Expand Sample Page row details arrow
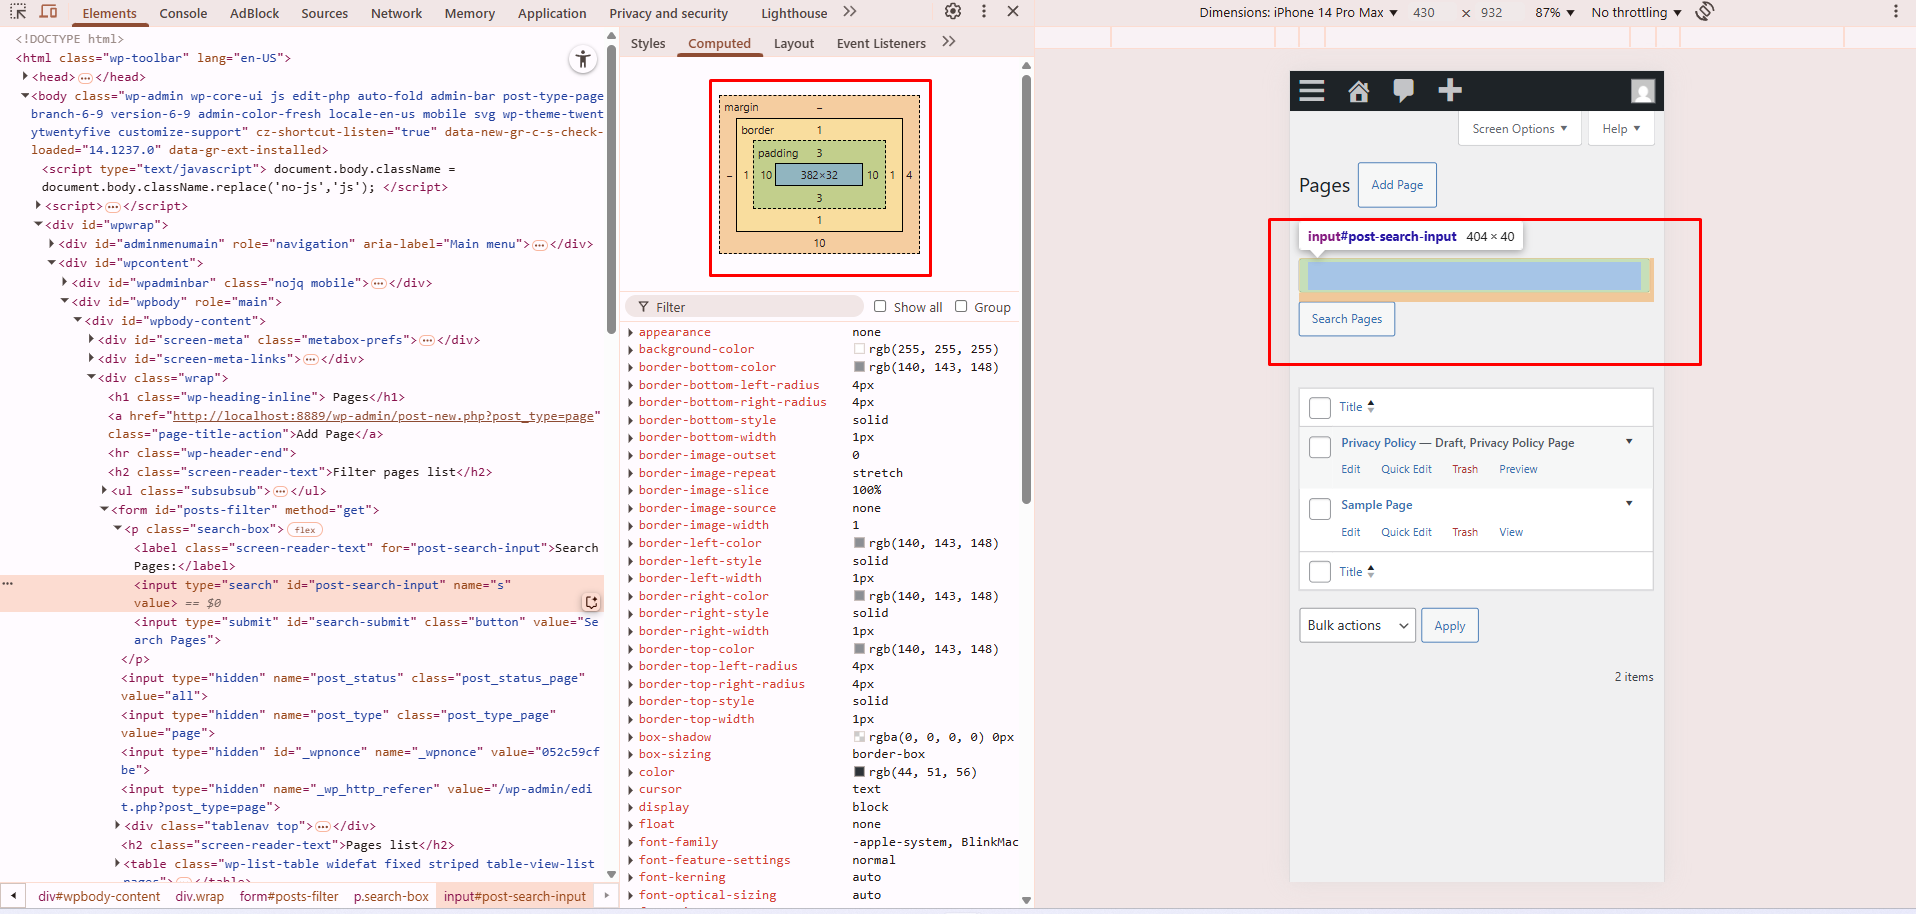1916x914 pixels. 1629,503
